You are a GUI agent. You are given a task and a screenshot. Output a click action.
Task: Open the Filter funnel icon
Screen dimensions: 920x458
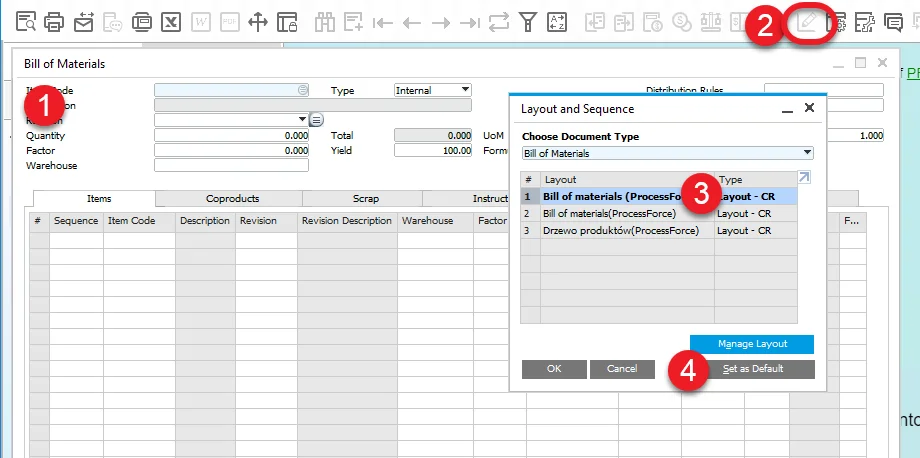click(529, 21)
